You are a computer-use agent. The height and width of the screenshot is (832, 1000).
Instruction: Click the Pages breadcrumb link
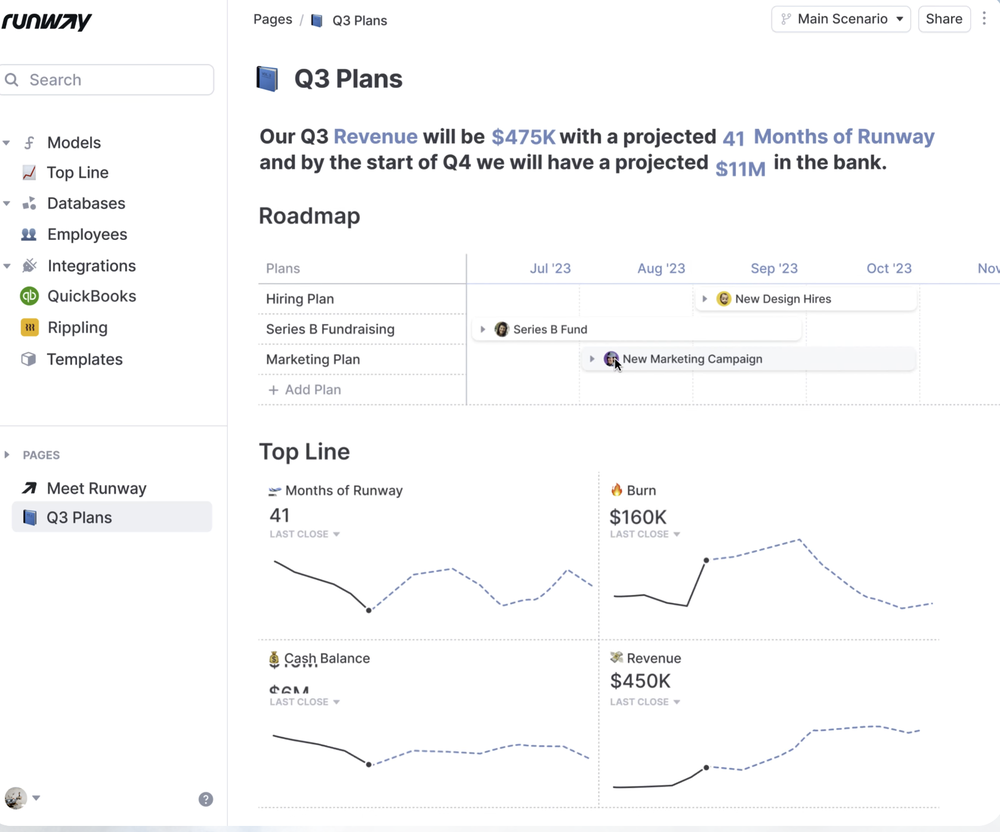click(273, 20)
